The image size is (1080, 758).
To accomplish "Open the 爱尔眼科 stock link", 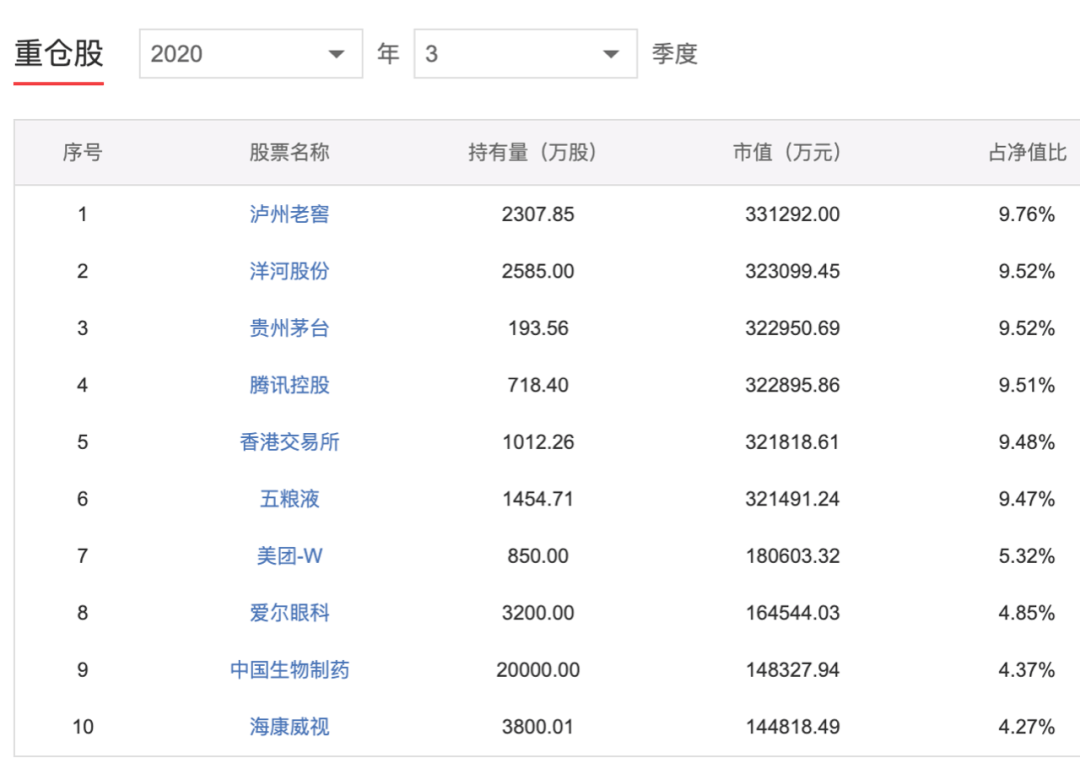I will pyautogui.click(x=289, y=613).
